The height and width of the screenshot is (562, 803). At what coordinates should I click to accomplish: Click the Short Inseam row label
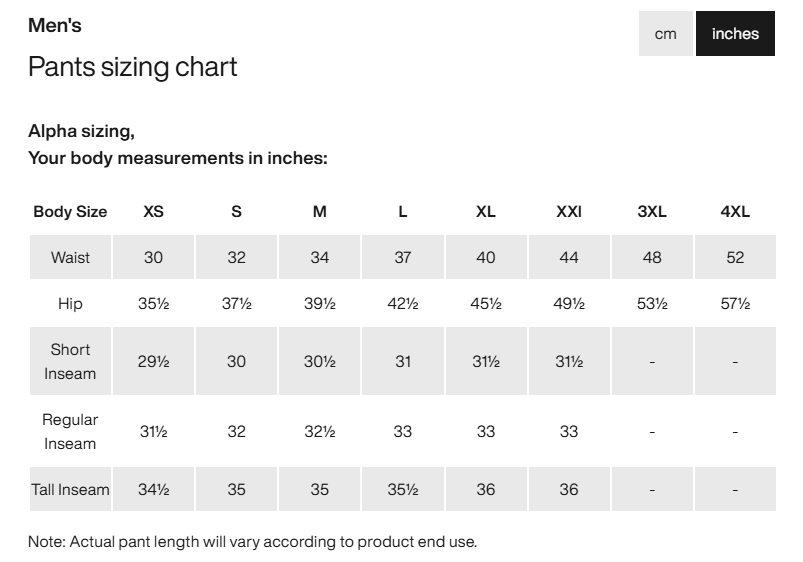70,361
